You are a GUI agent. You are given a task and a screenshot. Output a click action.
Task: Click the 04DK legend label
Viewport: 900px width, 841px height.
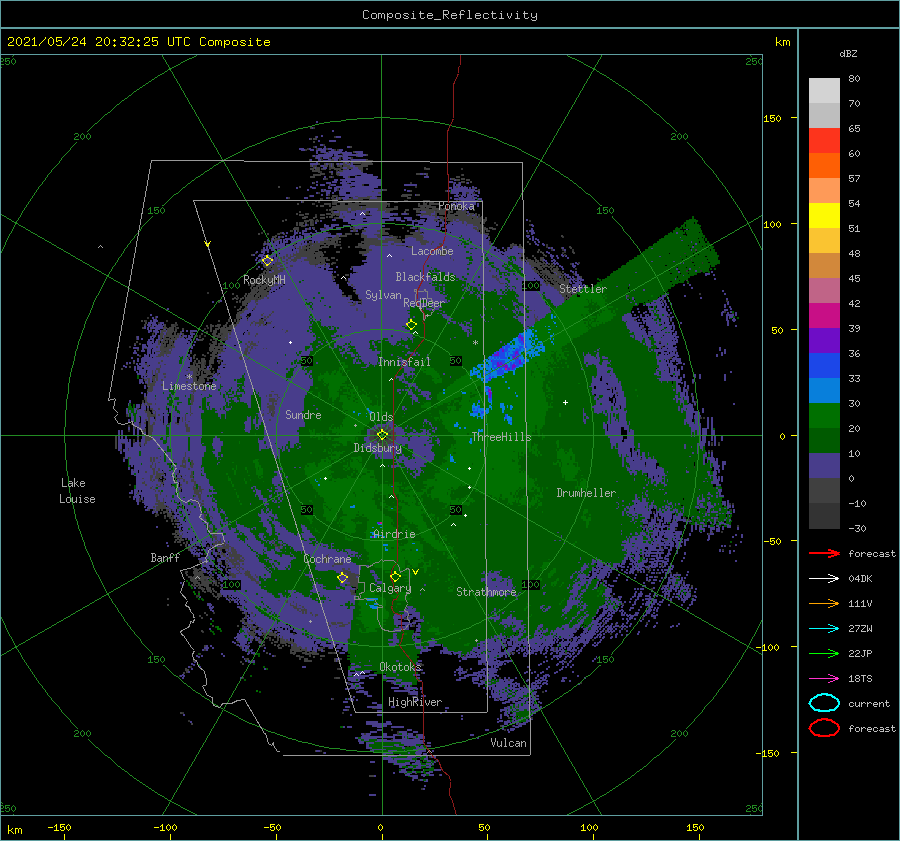pyautogui.click(x=860, y=579)
